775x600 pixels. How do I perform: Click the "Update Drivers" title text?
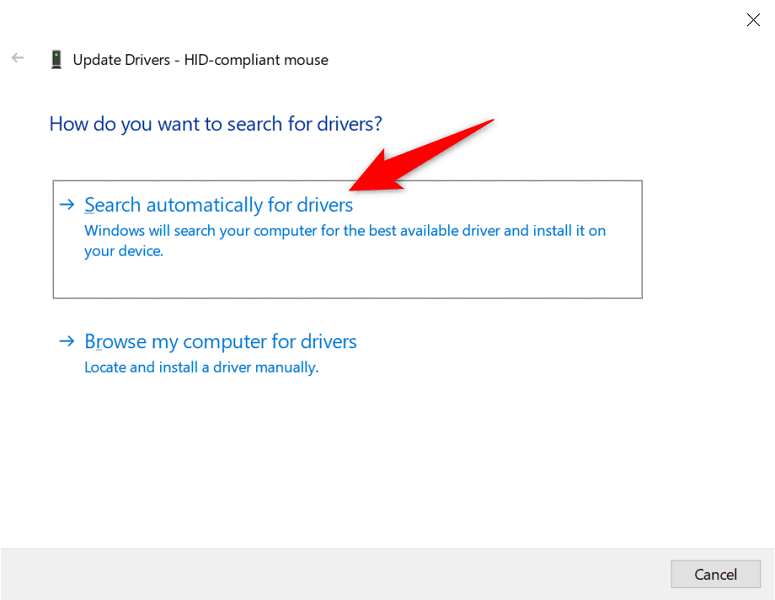122,60
